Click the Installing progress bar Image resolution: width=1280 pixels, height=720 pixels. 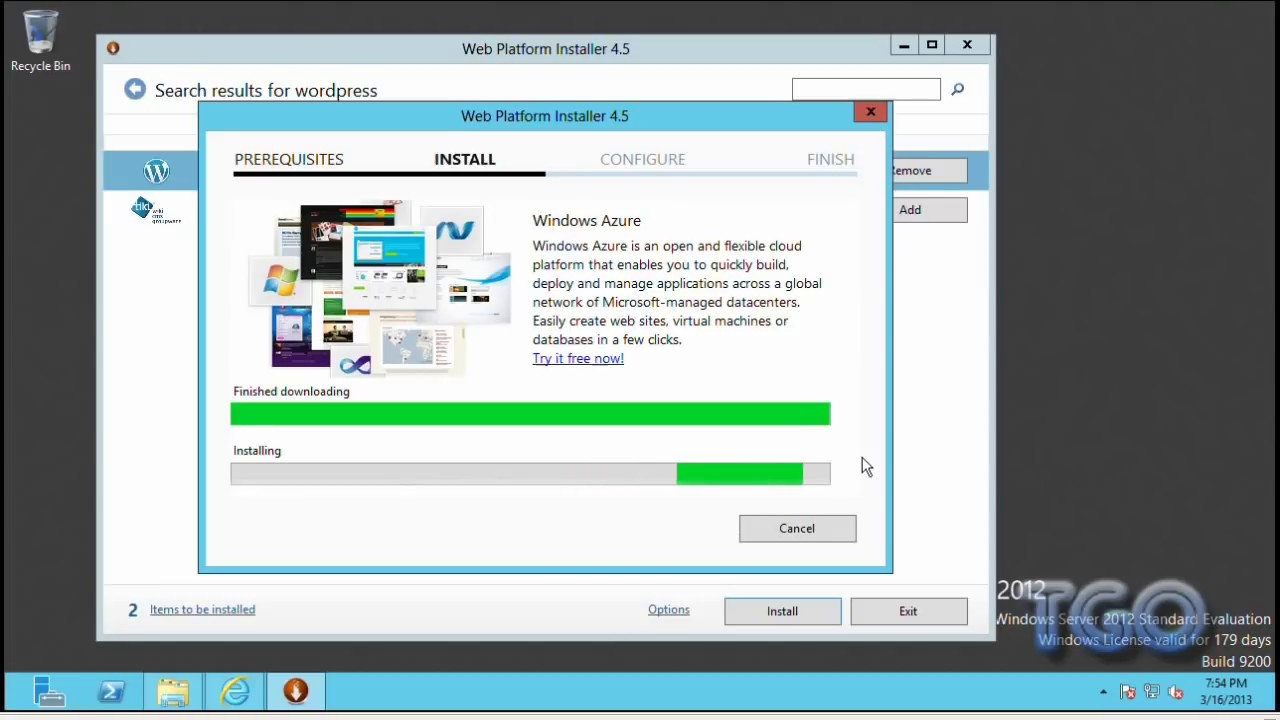pyautogui.click(x=530, y=474)
